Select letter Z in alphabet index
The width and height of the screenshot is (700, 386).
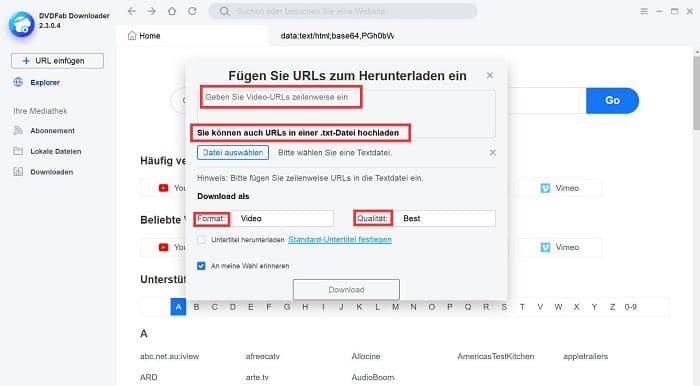tap(612, 307)
